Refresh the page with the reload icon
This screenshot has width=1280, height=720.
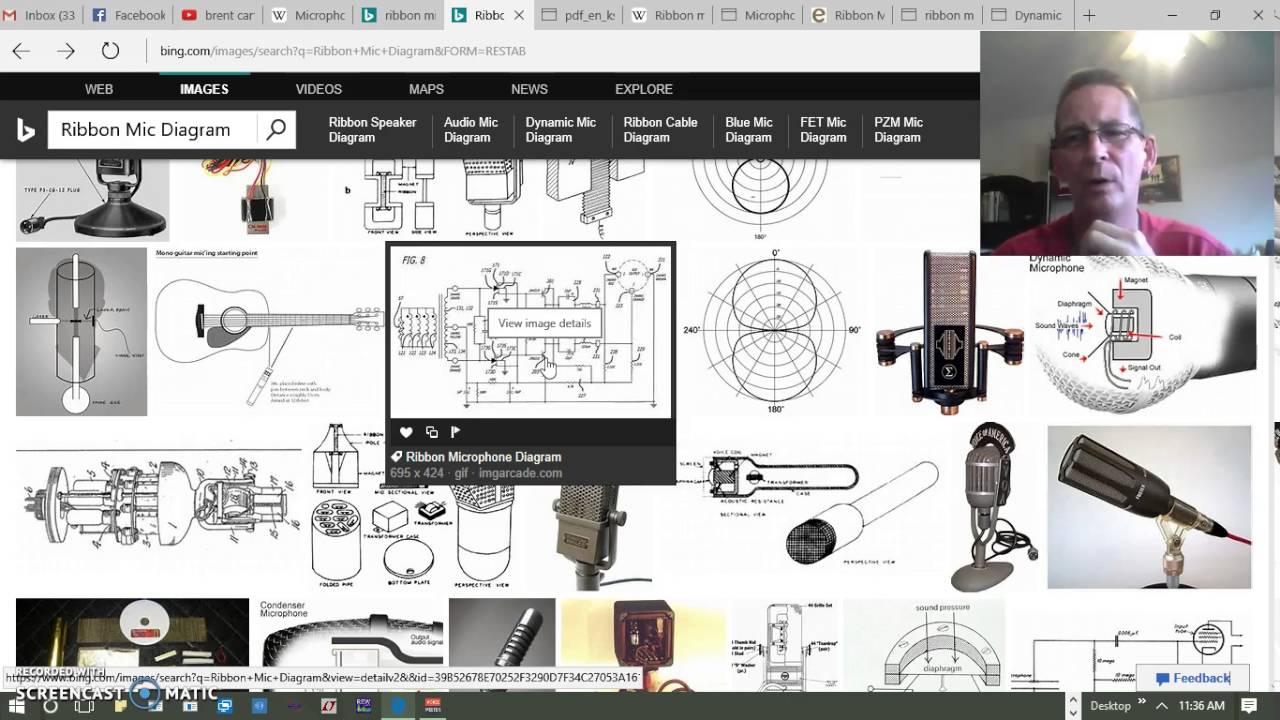110,51
